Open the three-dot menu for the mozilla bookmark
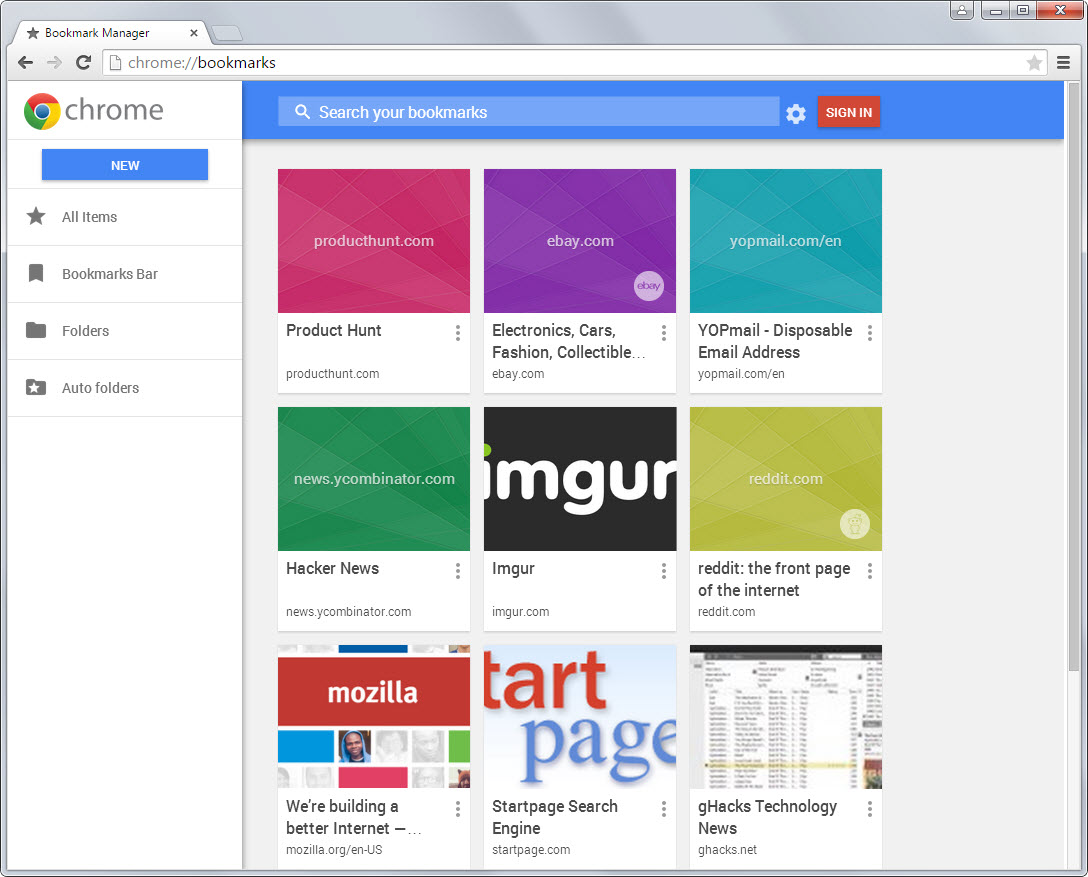1088x877 pixels. [458, 809]
